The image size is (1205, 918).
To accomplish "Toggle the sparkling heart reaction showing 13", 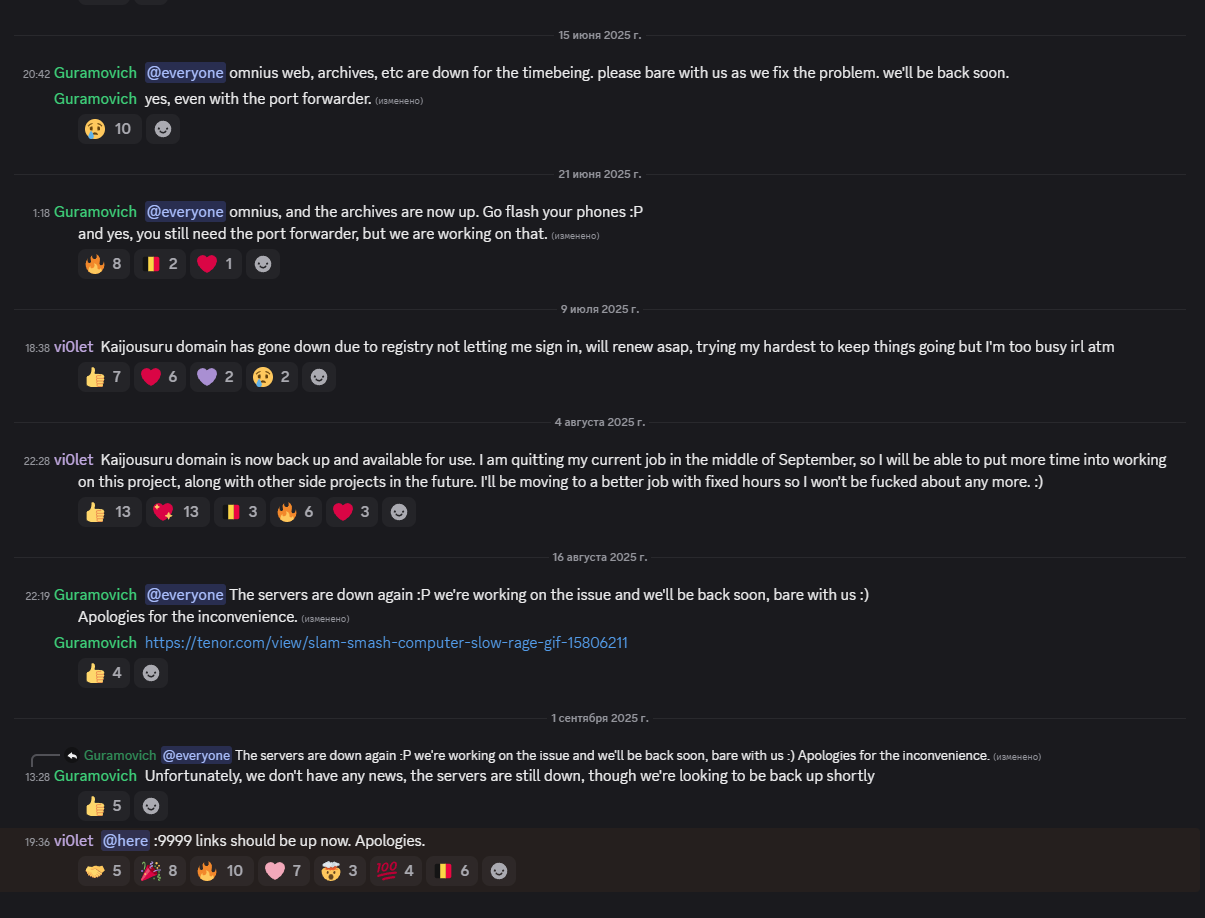I will pyautogui.click(x=176, y=512).
